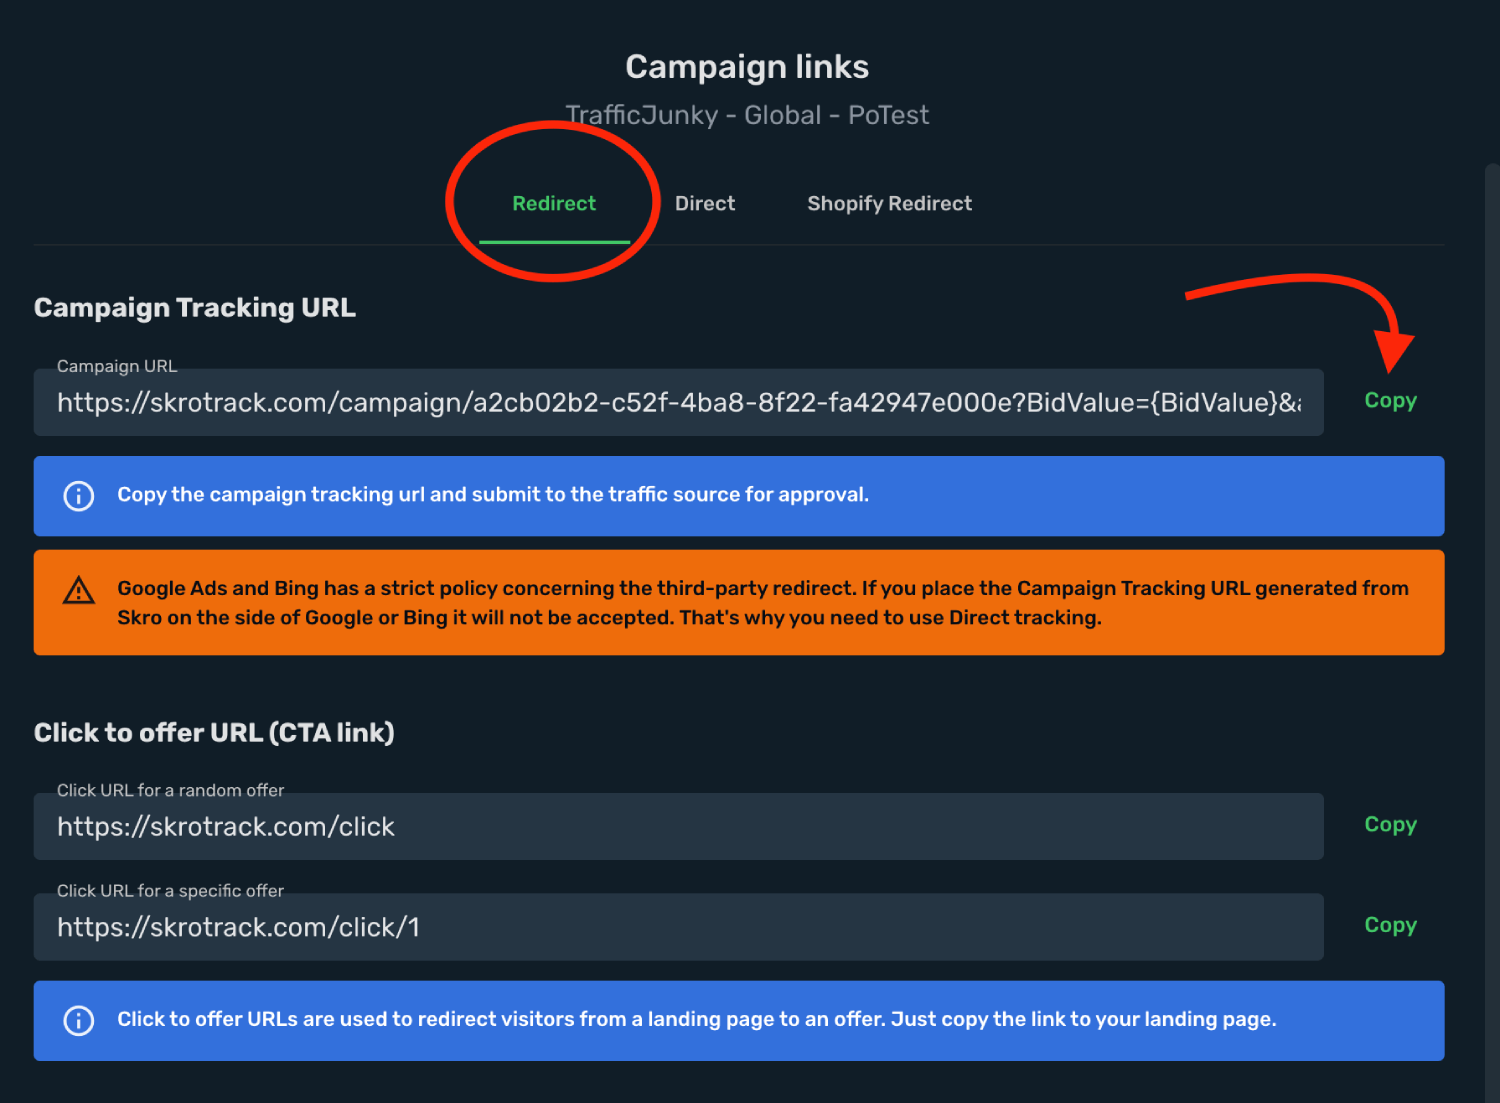Image resolution: width=1500 pixels, height=1103 pixels.
Task: Click the 'Click URL for a random offer' label
Action: tap(170, 790)
